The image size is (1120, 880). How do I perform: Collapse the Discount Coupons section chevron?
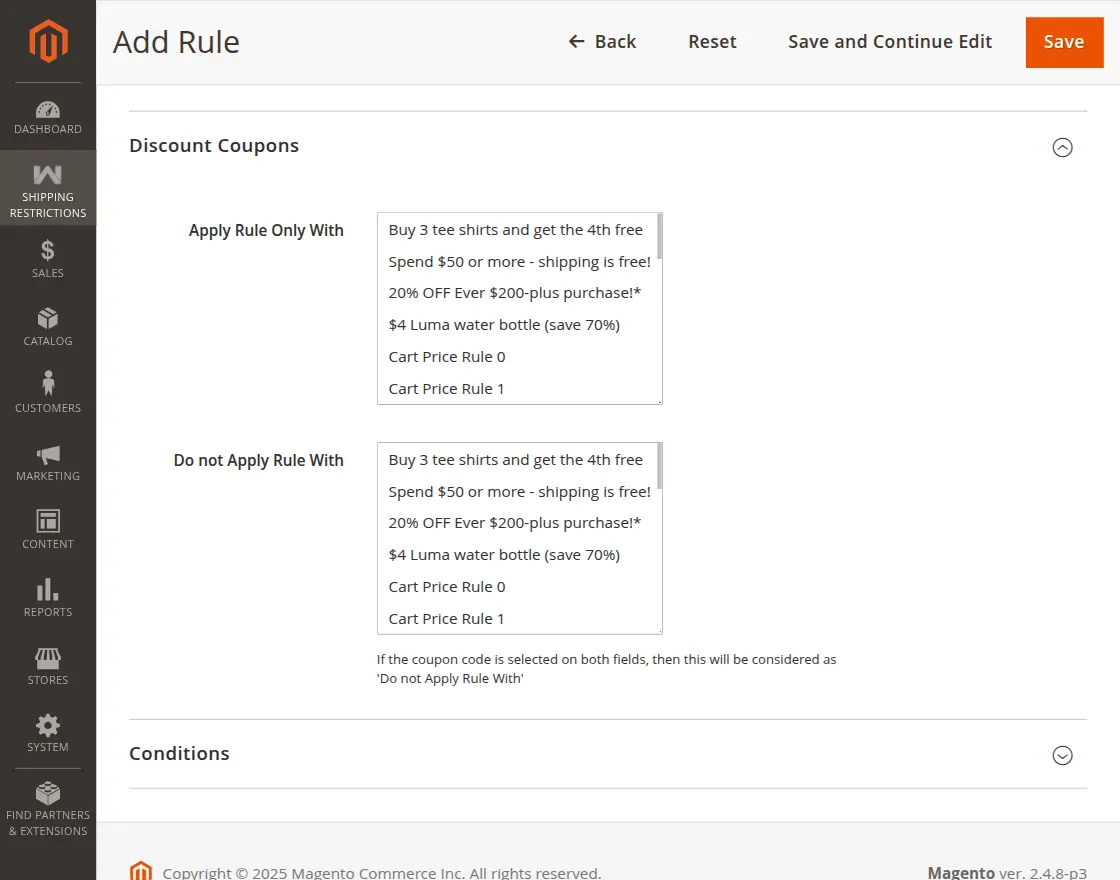(1062, 147)
